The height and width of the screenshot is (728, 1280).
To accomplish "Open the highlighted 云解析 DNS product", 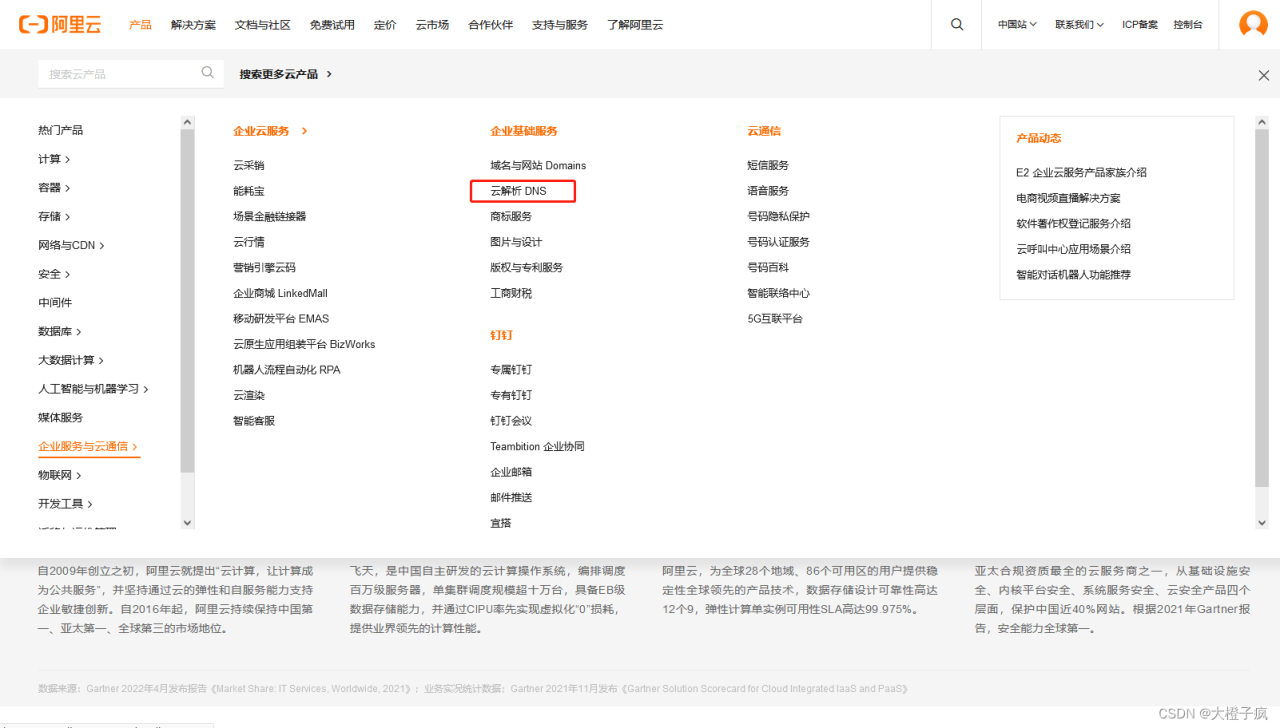I will click(x=521, y=190).
